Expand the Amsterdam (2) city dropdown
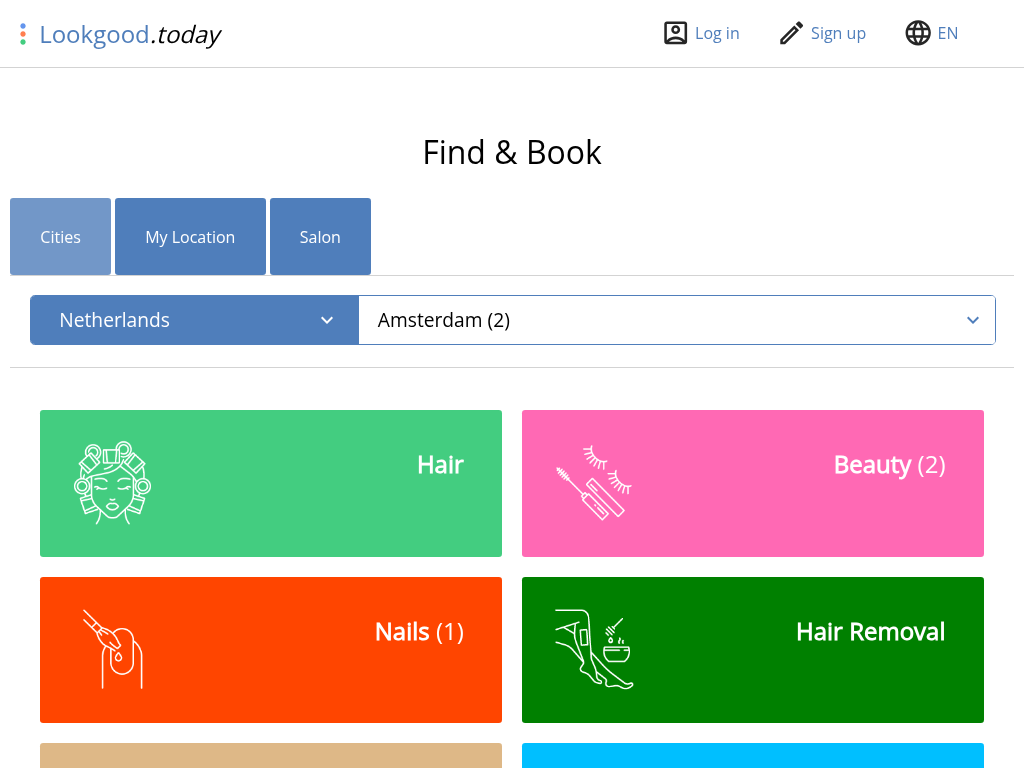 [x=660, y=320]
